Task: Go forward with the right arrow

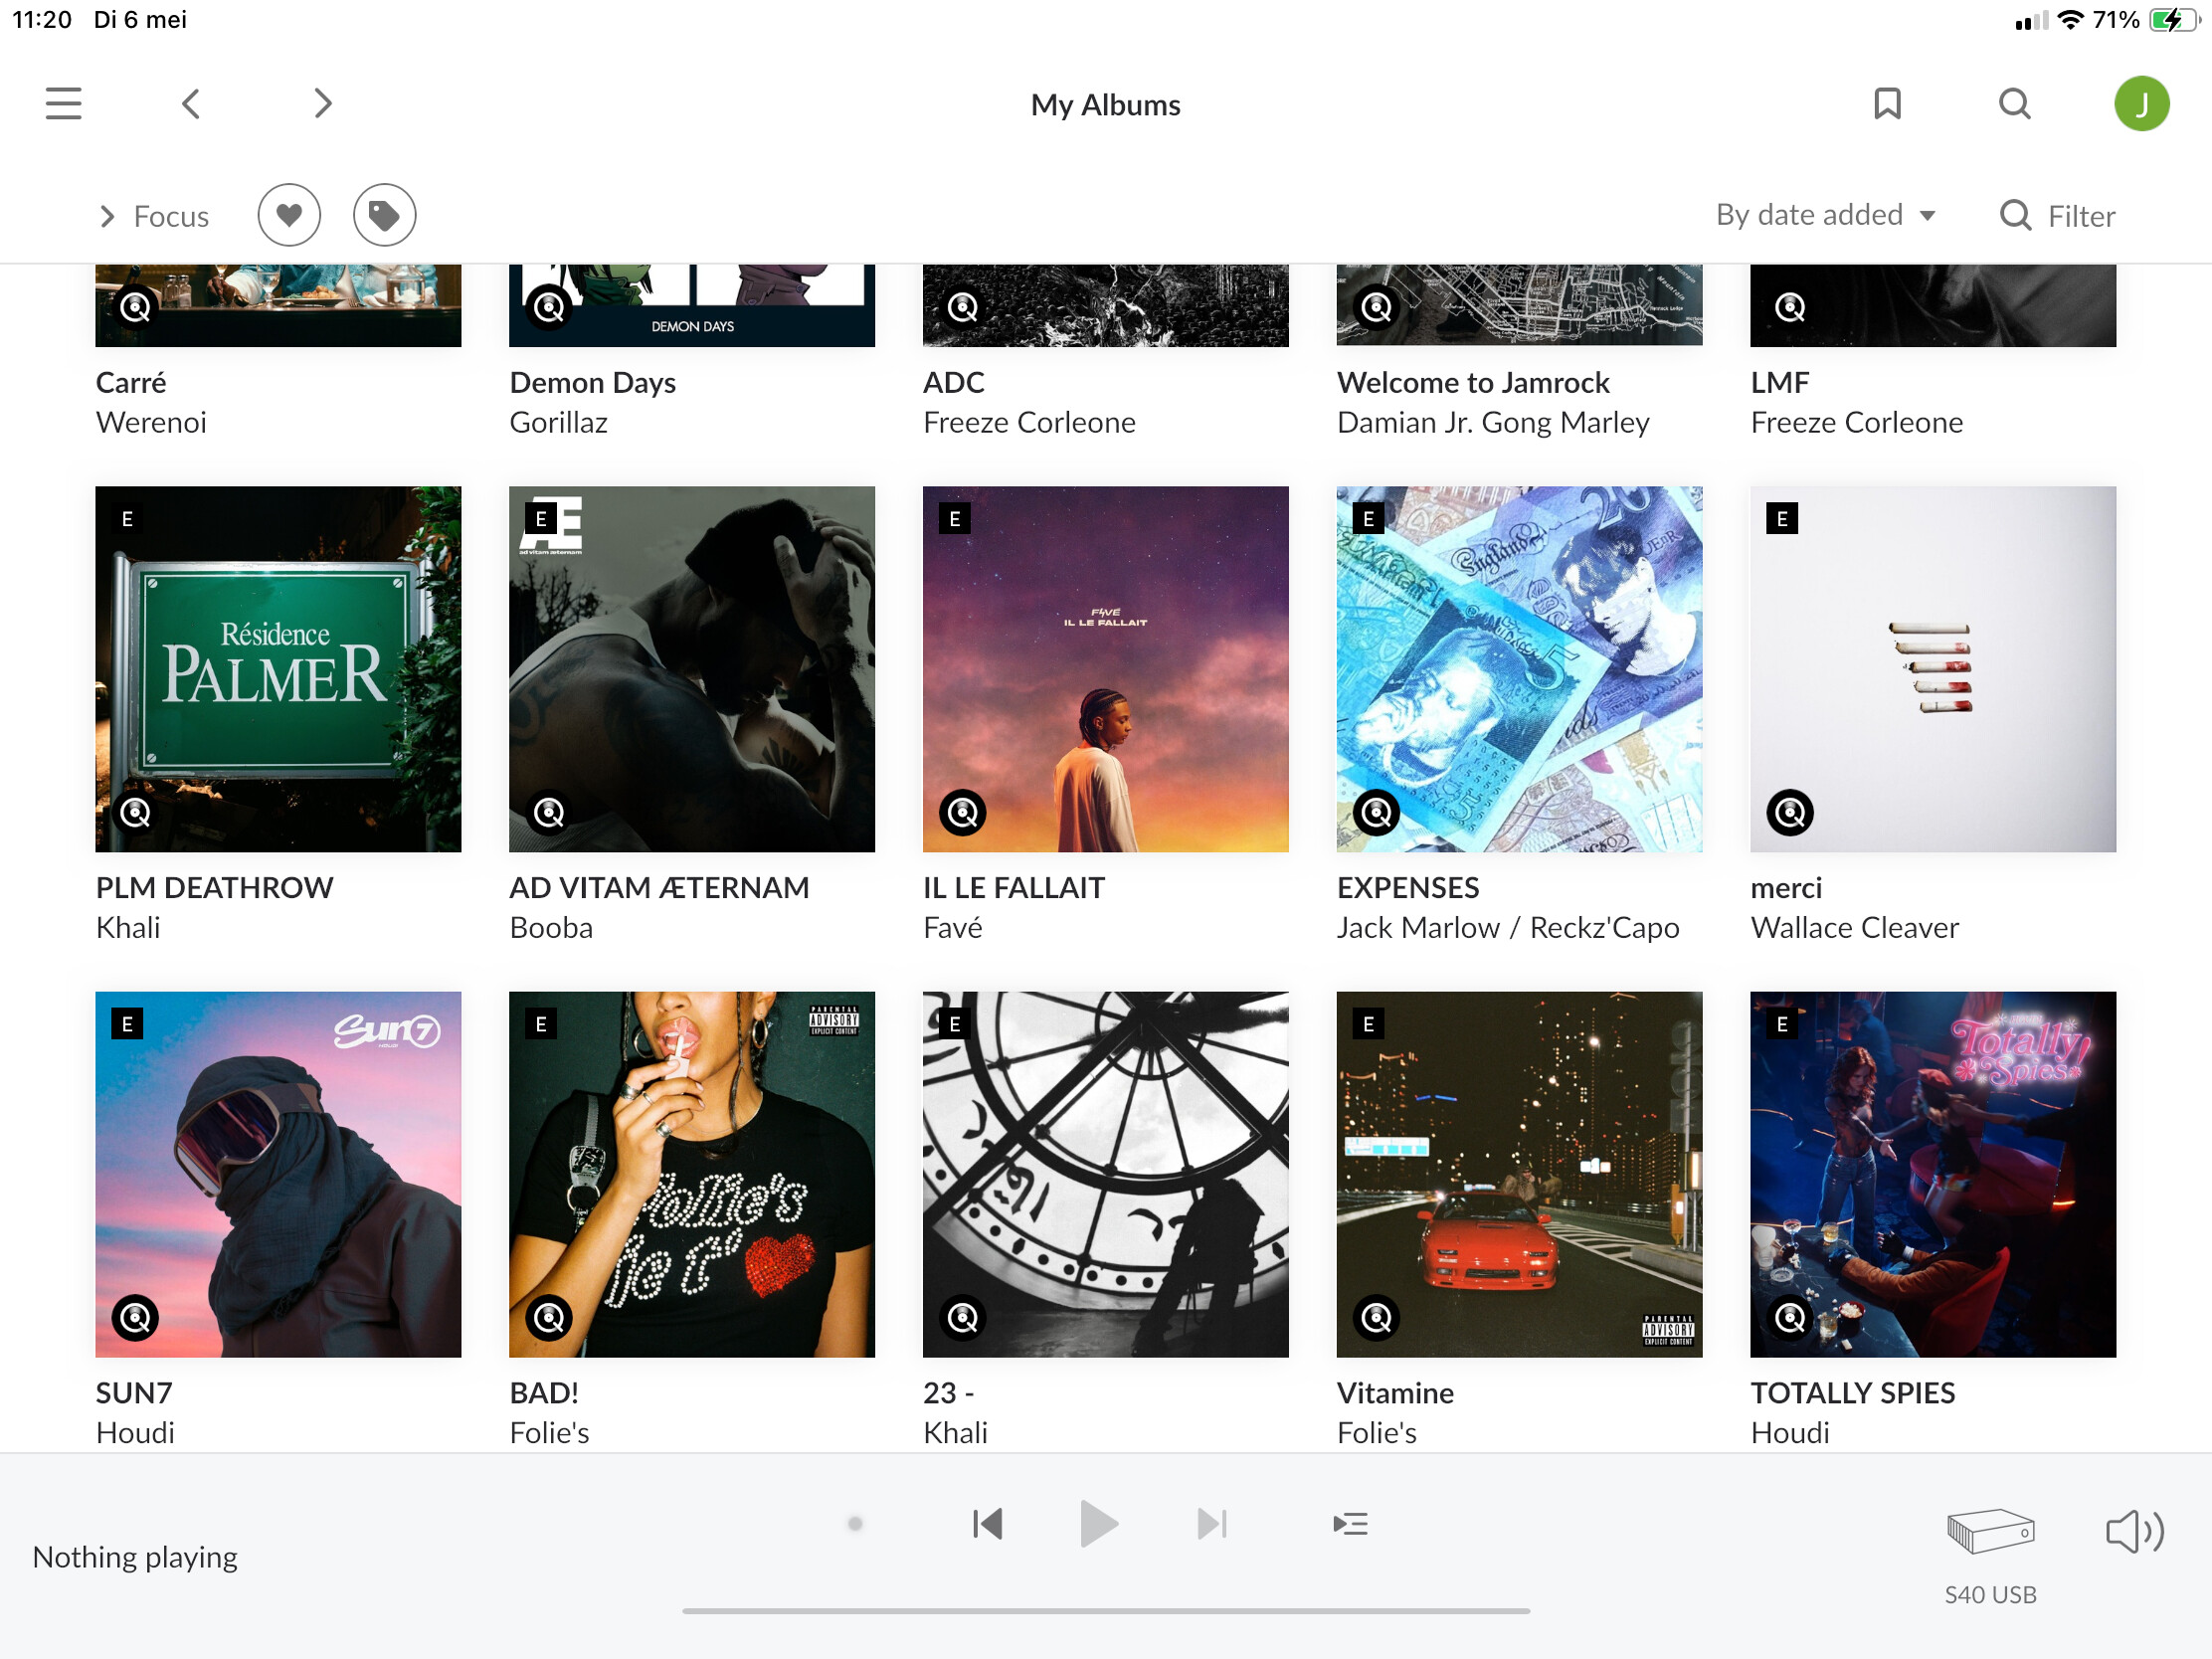Action: tap(322, 104)
